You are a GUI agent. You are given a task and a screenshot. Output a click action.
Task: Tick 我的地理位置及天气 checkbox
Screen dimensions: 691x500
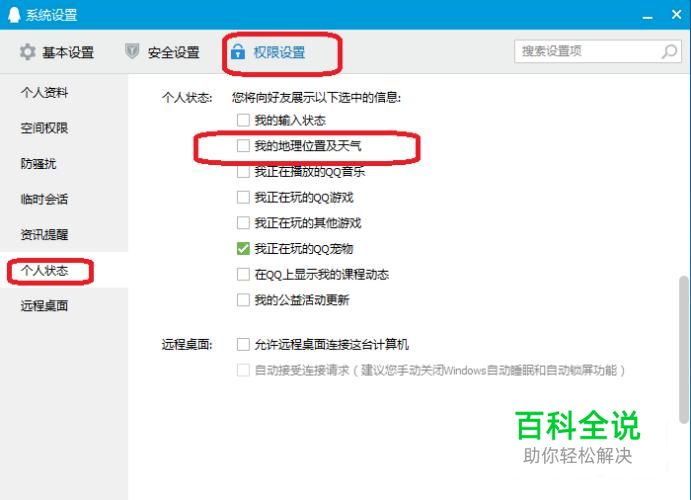coord(243,145)
